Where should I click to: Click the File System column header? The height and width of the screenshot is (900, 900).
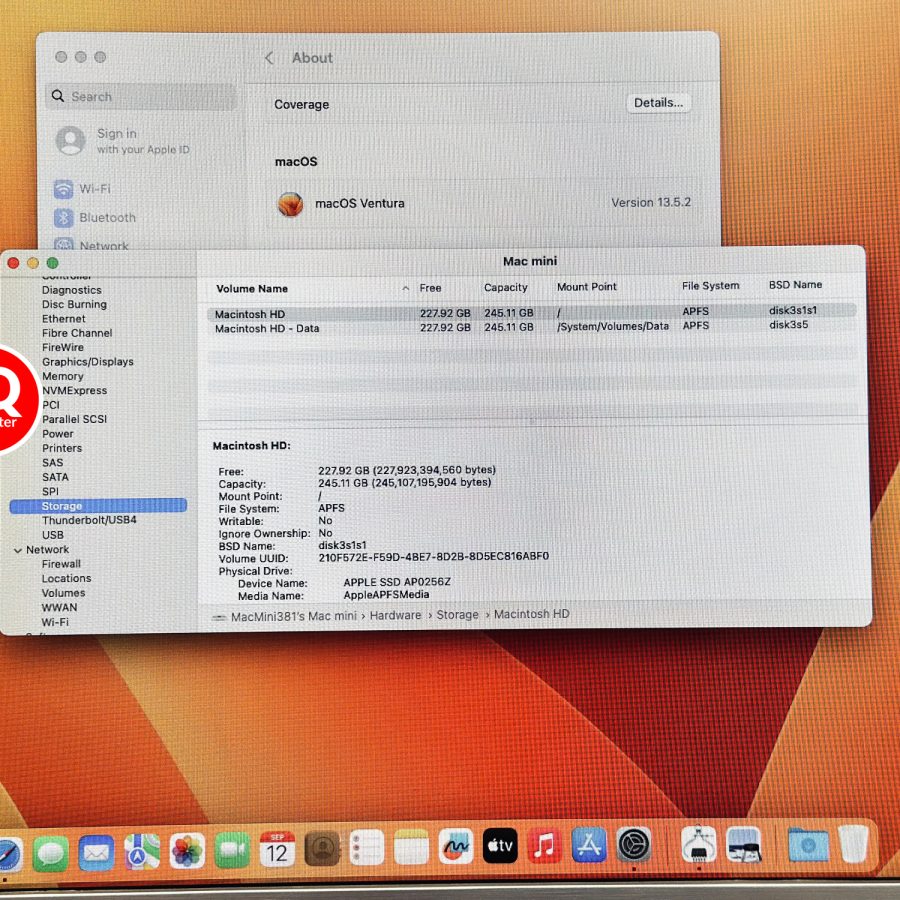[711, 286]
